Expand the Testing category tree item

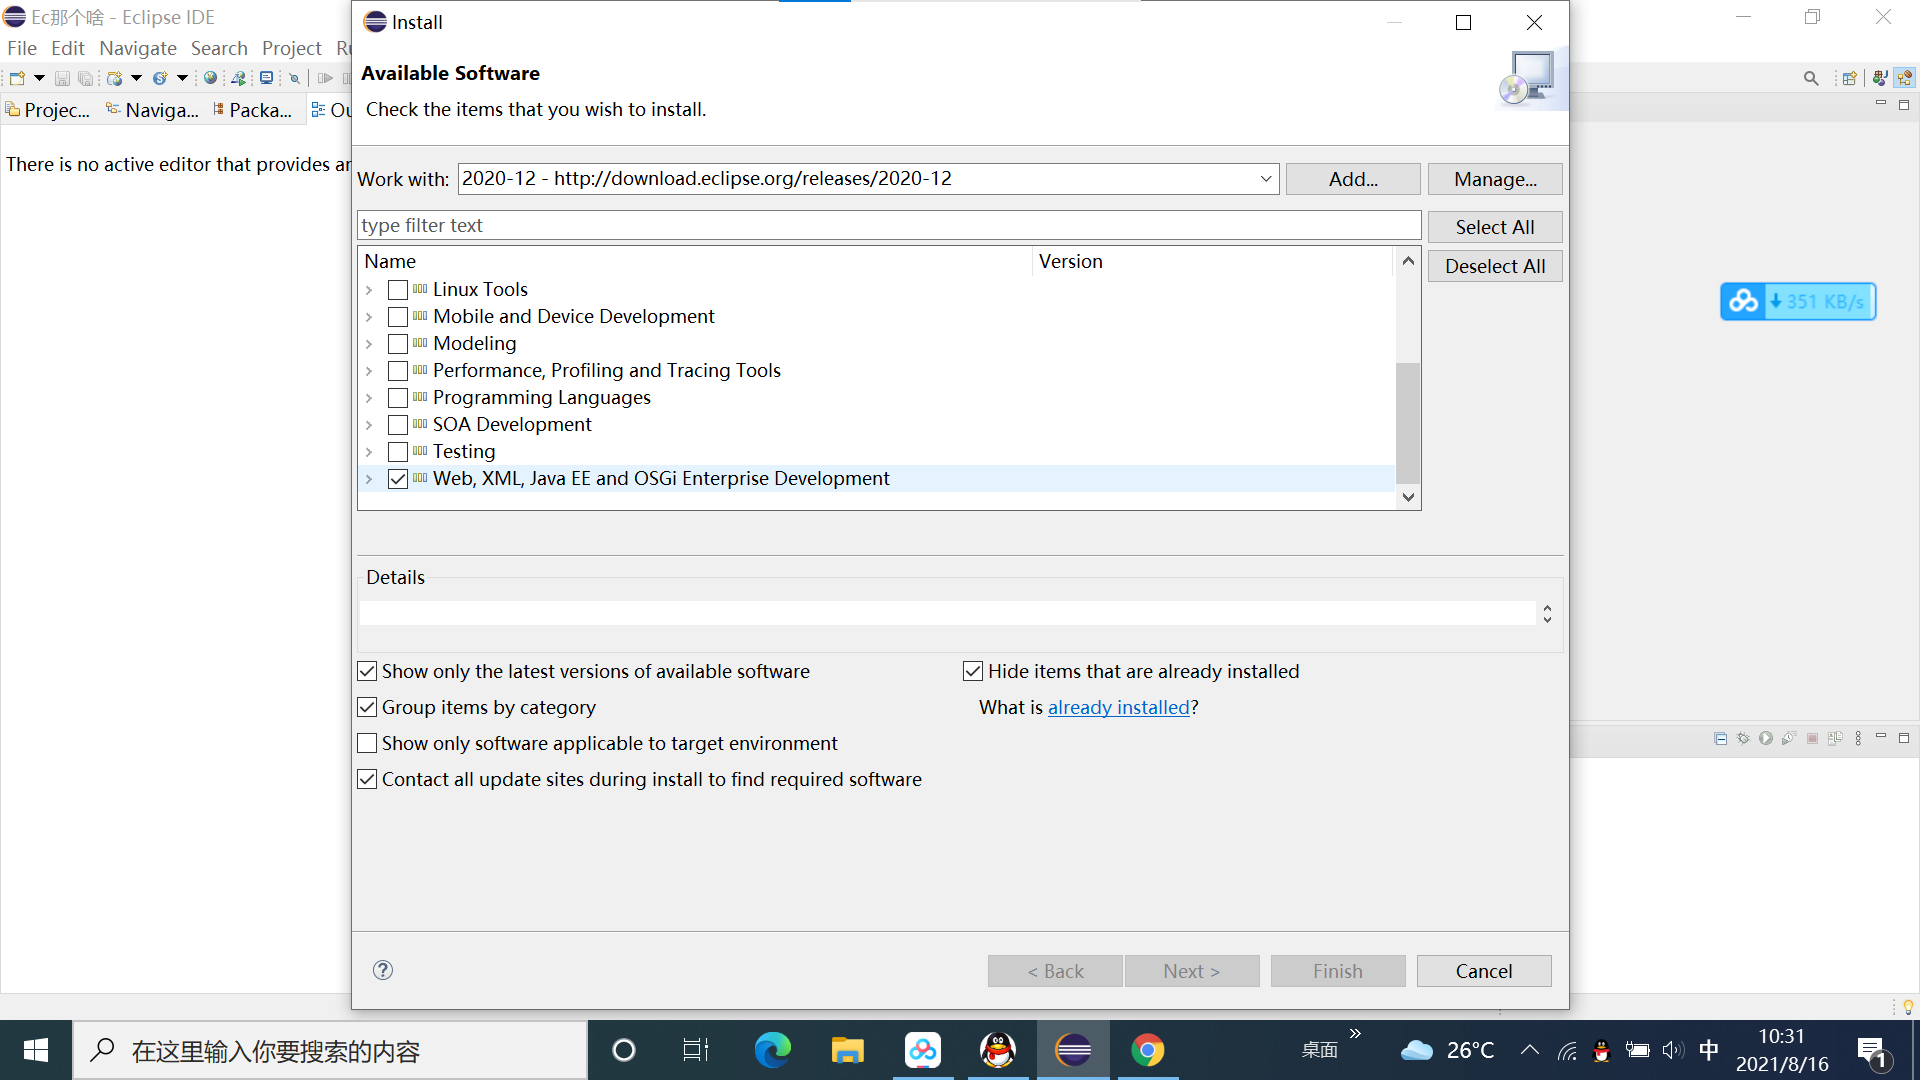click(x=371, y=451)
